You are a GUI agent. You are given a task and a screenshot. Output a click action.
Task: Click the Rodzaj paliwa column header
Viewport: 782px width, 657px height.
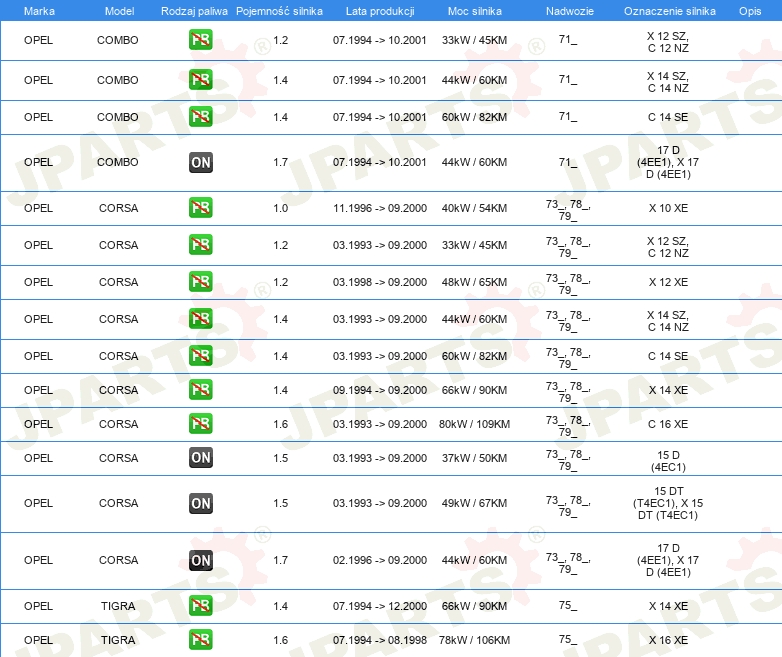point(194,11)
